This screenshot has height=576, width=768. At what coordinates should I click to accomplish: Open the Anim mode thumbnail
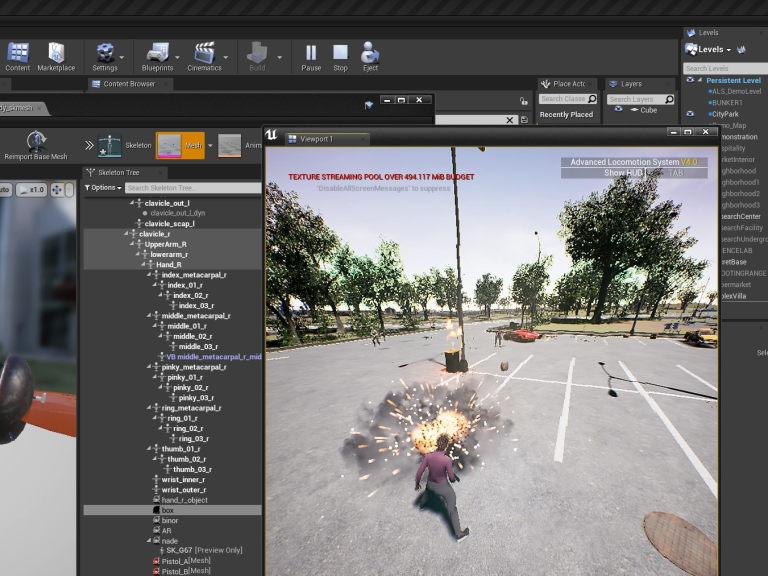229,145
